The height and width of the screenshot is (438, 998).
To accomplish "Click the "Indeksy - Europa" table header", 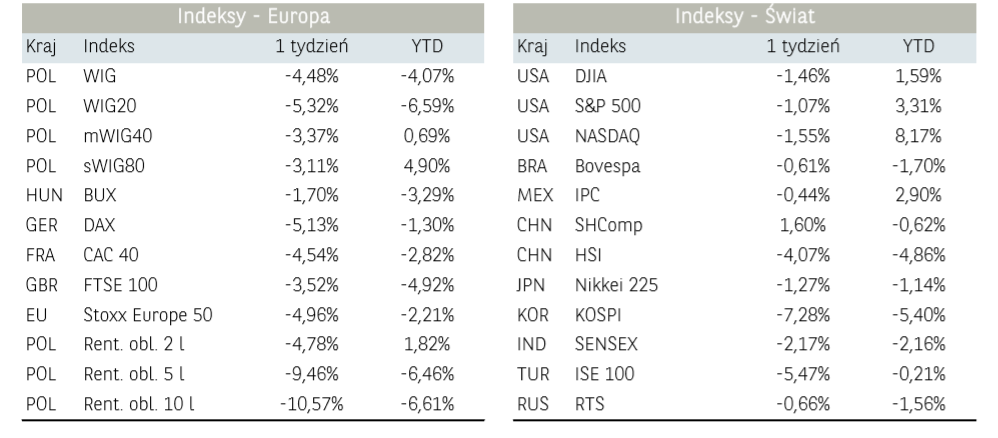I will click(x=253, y=17).
